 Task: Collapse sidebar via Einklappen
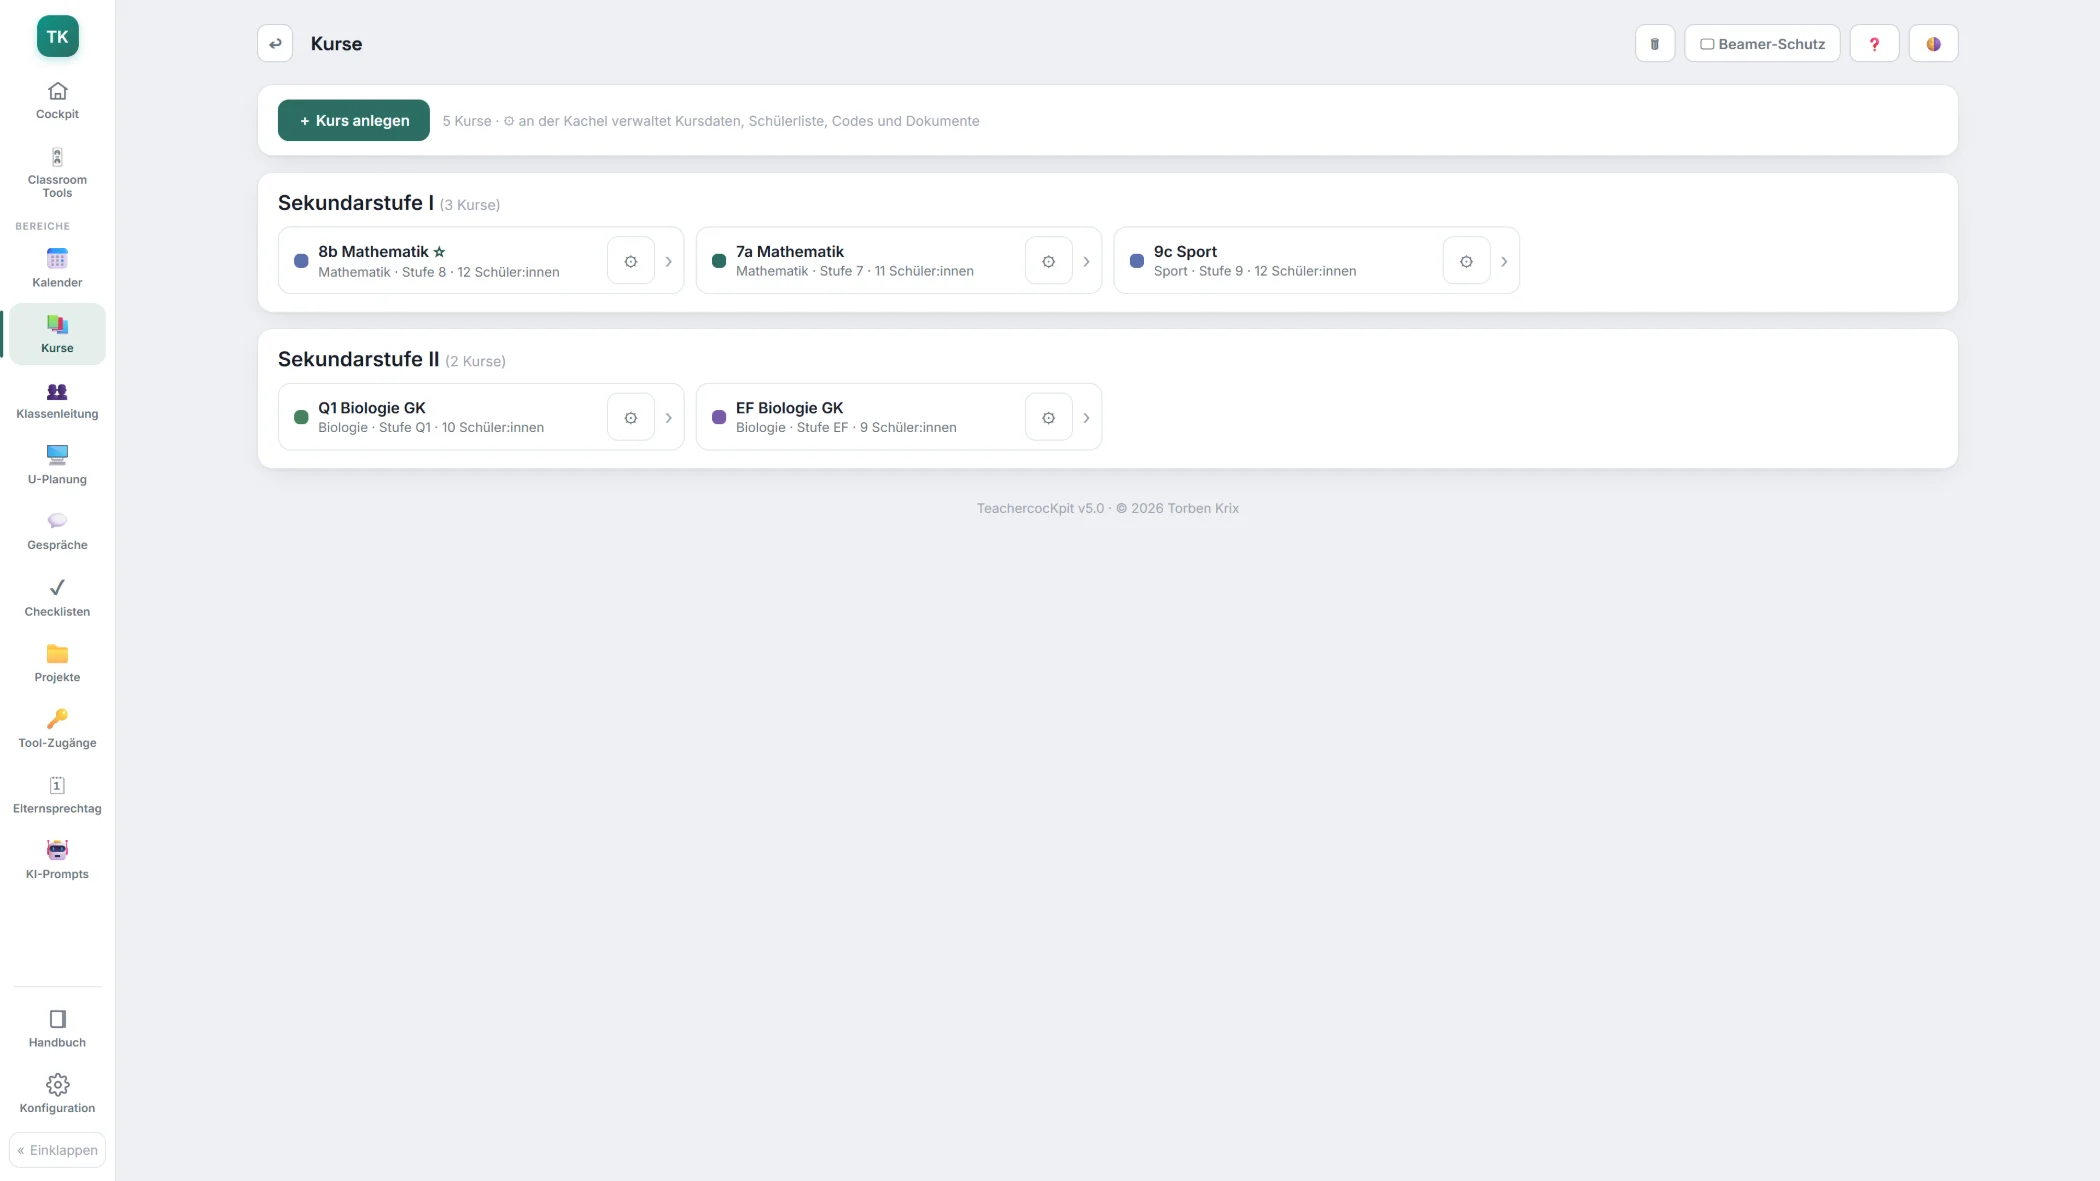tap(57, 1150)
